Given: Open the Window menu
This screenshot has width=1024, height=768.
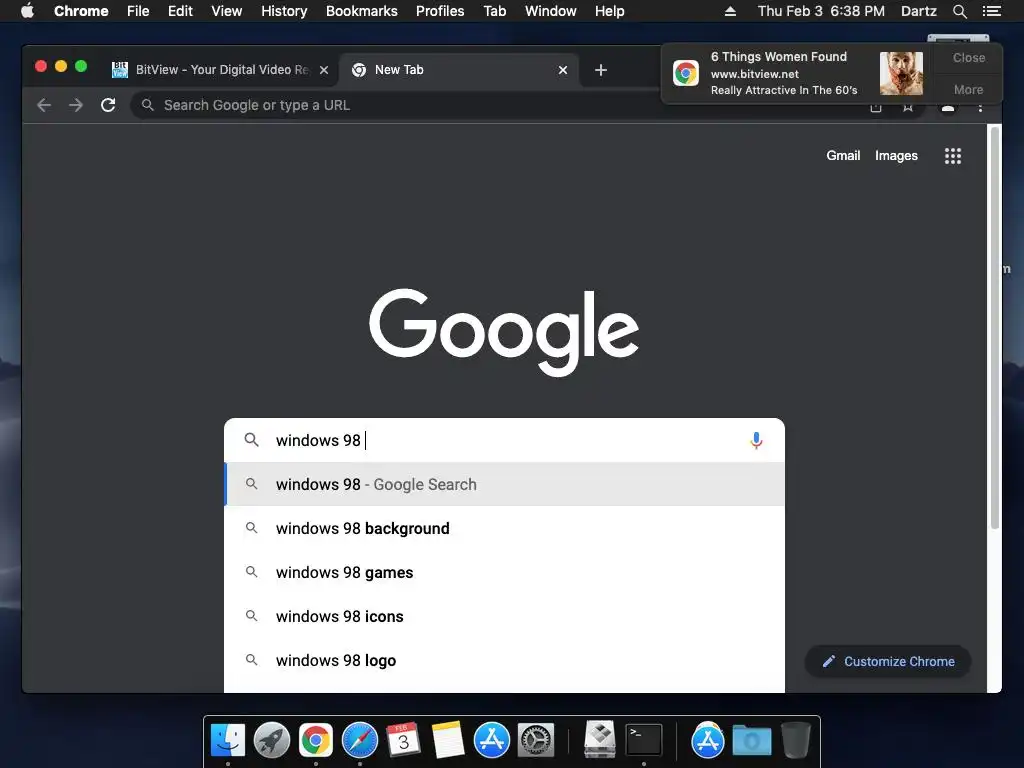Looking at the screenshot, I should [x=551, y=11].
